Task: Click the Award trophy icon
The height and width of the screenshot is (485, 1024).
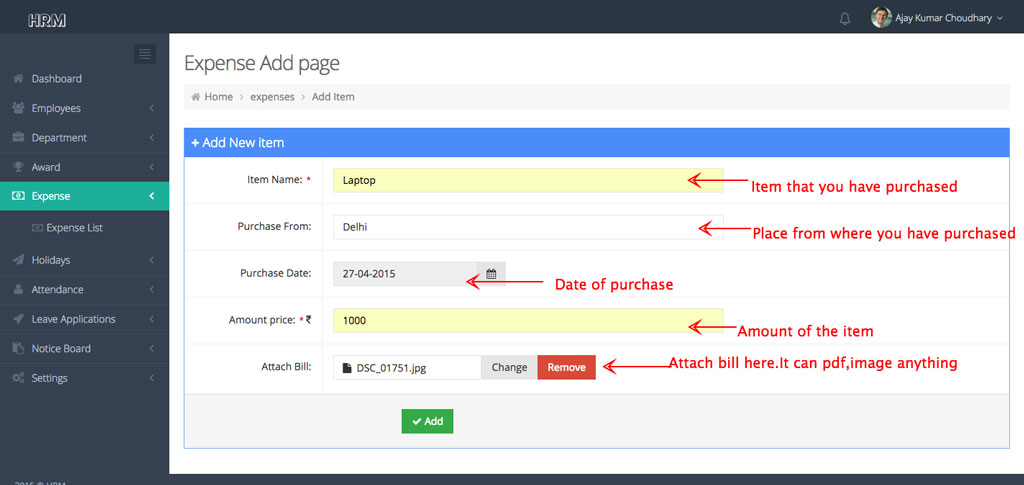Action: (x=18, y=167)
